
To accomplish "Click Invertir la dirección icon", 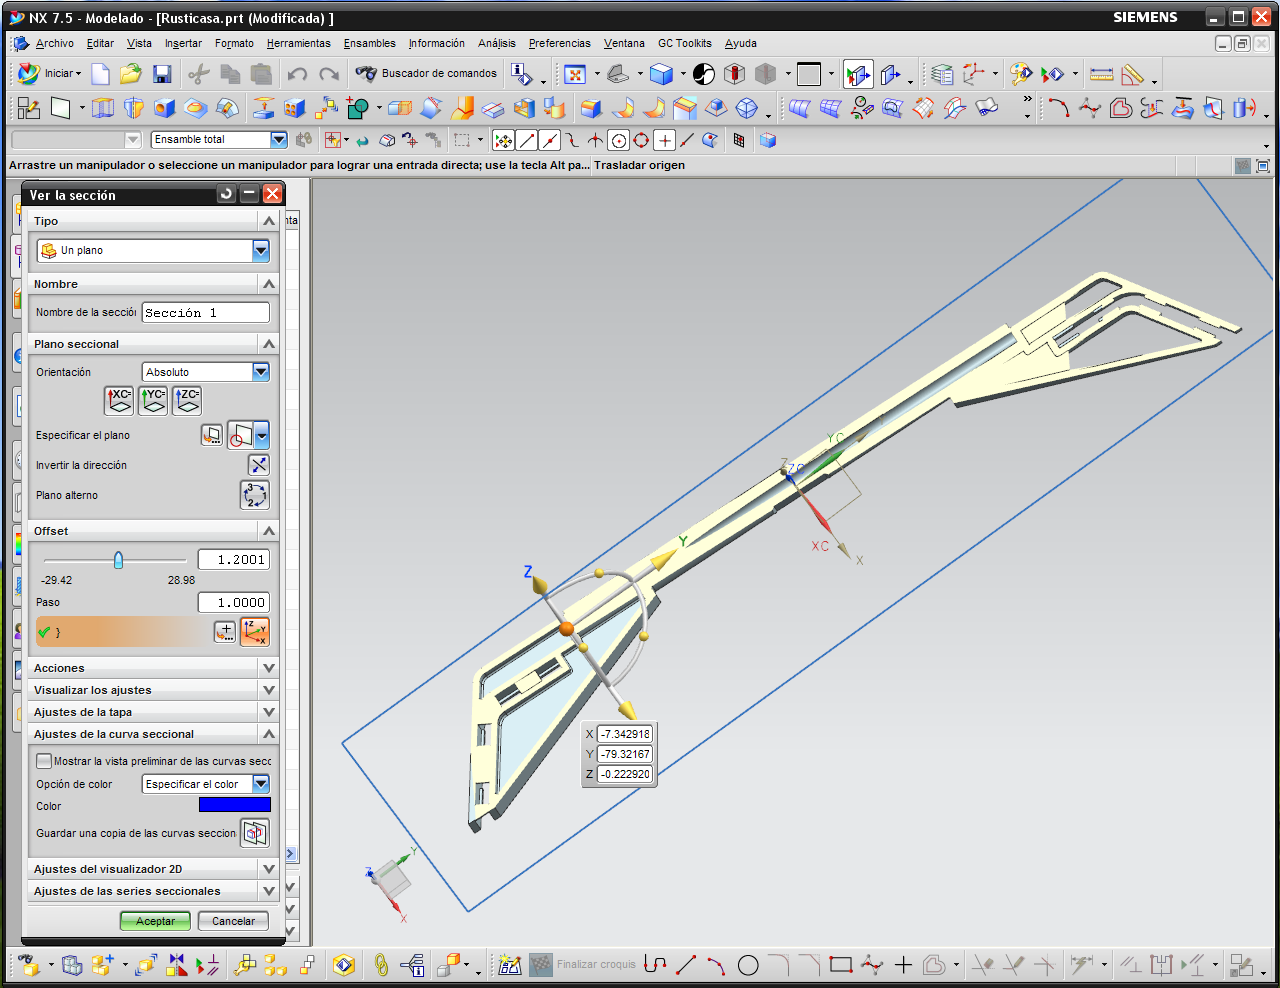I will coord(258,465).
